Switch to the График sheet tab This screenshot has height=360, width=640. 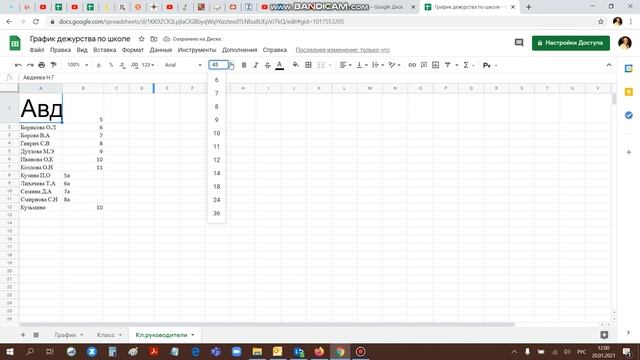(x=65, y=335)
